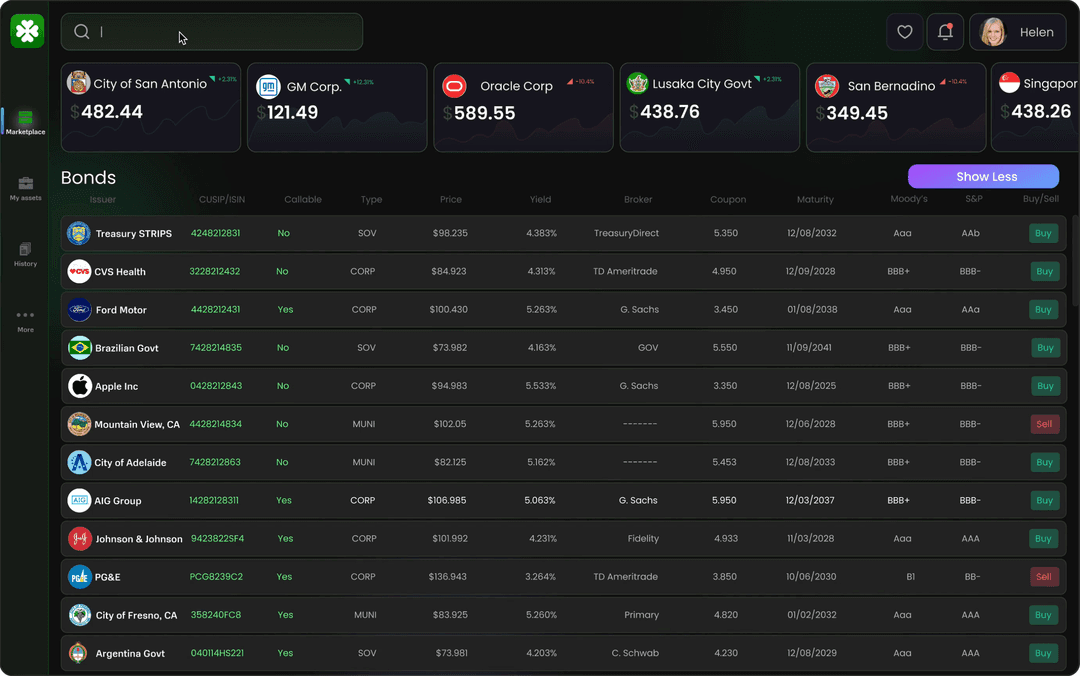
Task: Click CUSIP PCG8239C2
Action: pos(216,577)
